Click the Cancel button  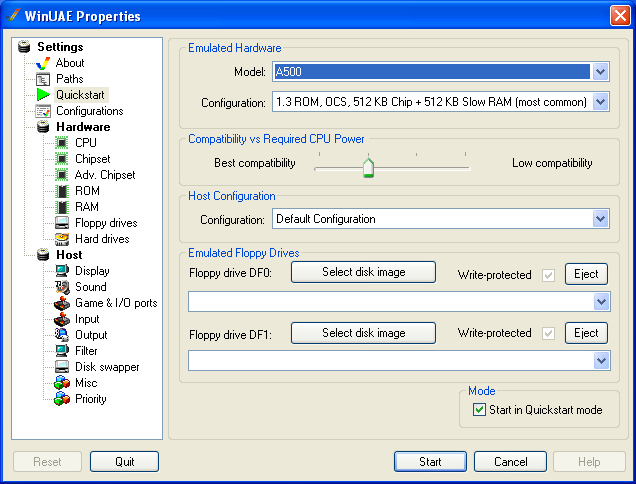(510, 462)
